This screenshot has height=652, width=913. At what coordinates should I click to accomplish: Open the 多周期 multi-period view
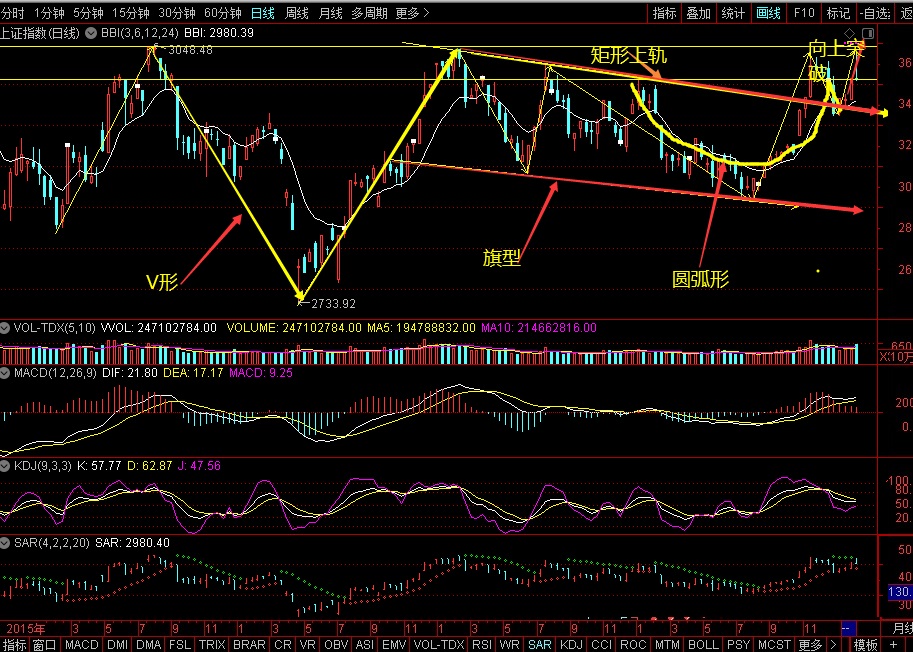pyautogui.click(x=369, y=13)
